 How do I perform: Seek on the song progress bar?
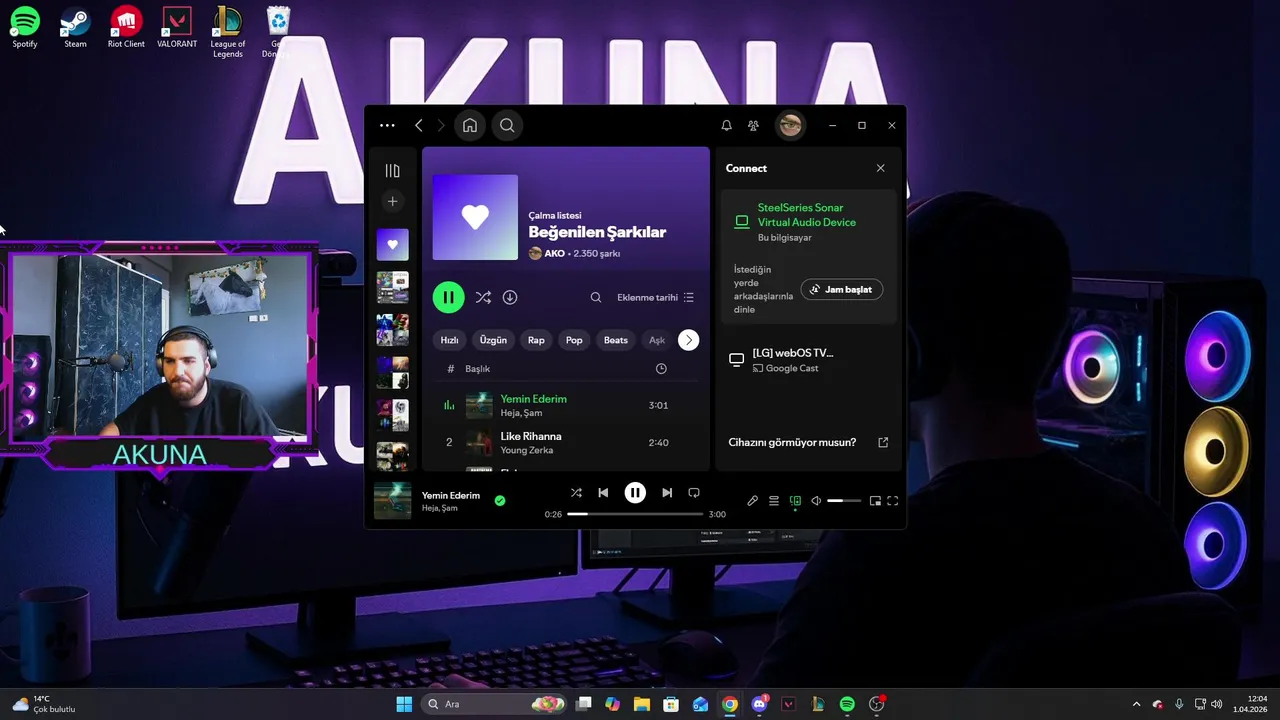[635, 514]
